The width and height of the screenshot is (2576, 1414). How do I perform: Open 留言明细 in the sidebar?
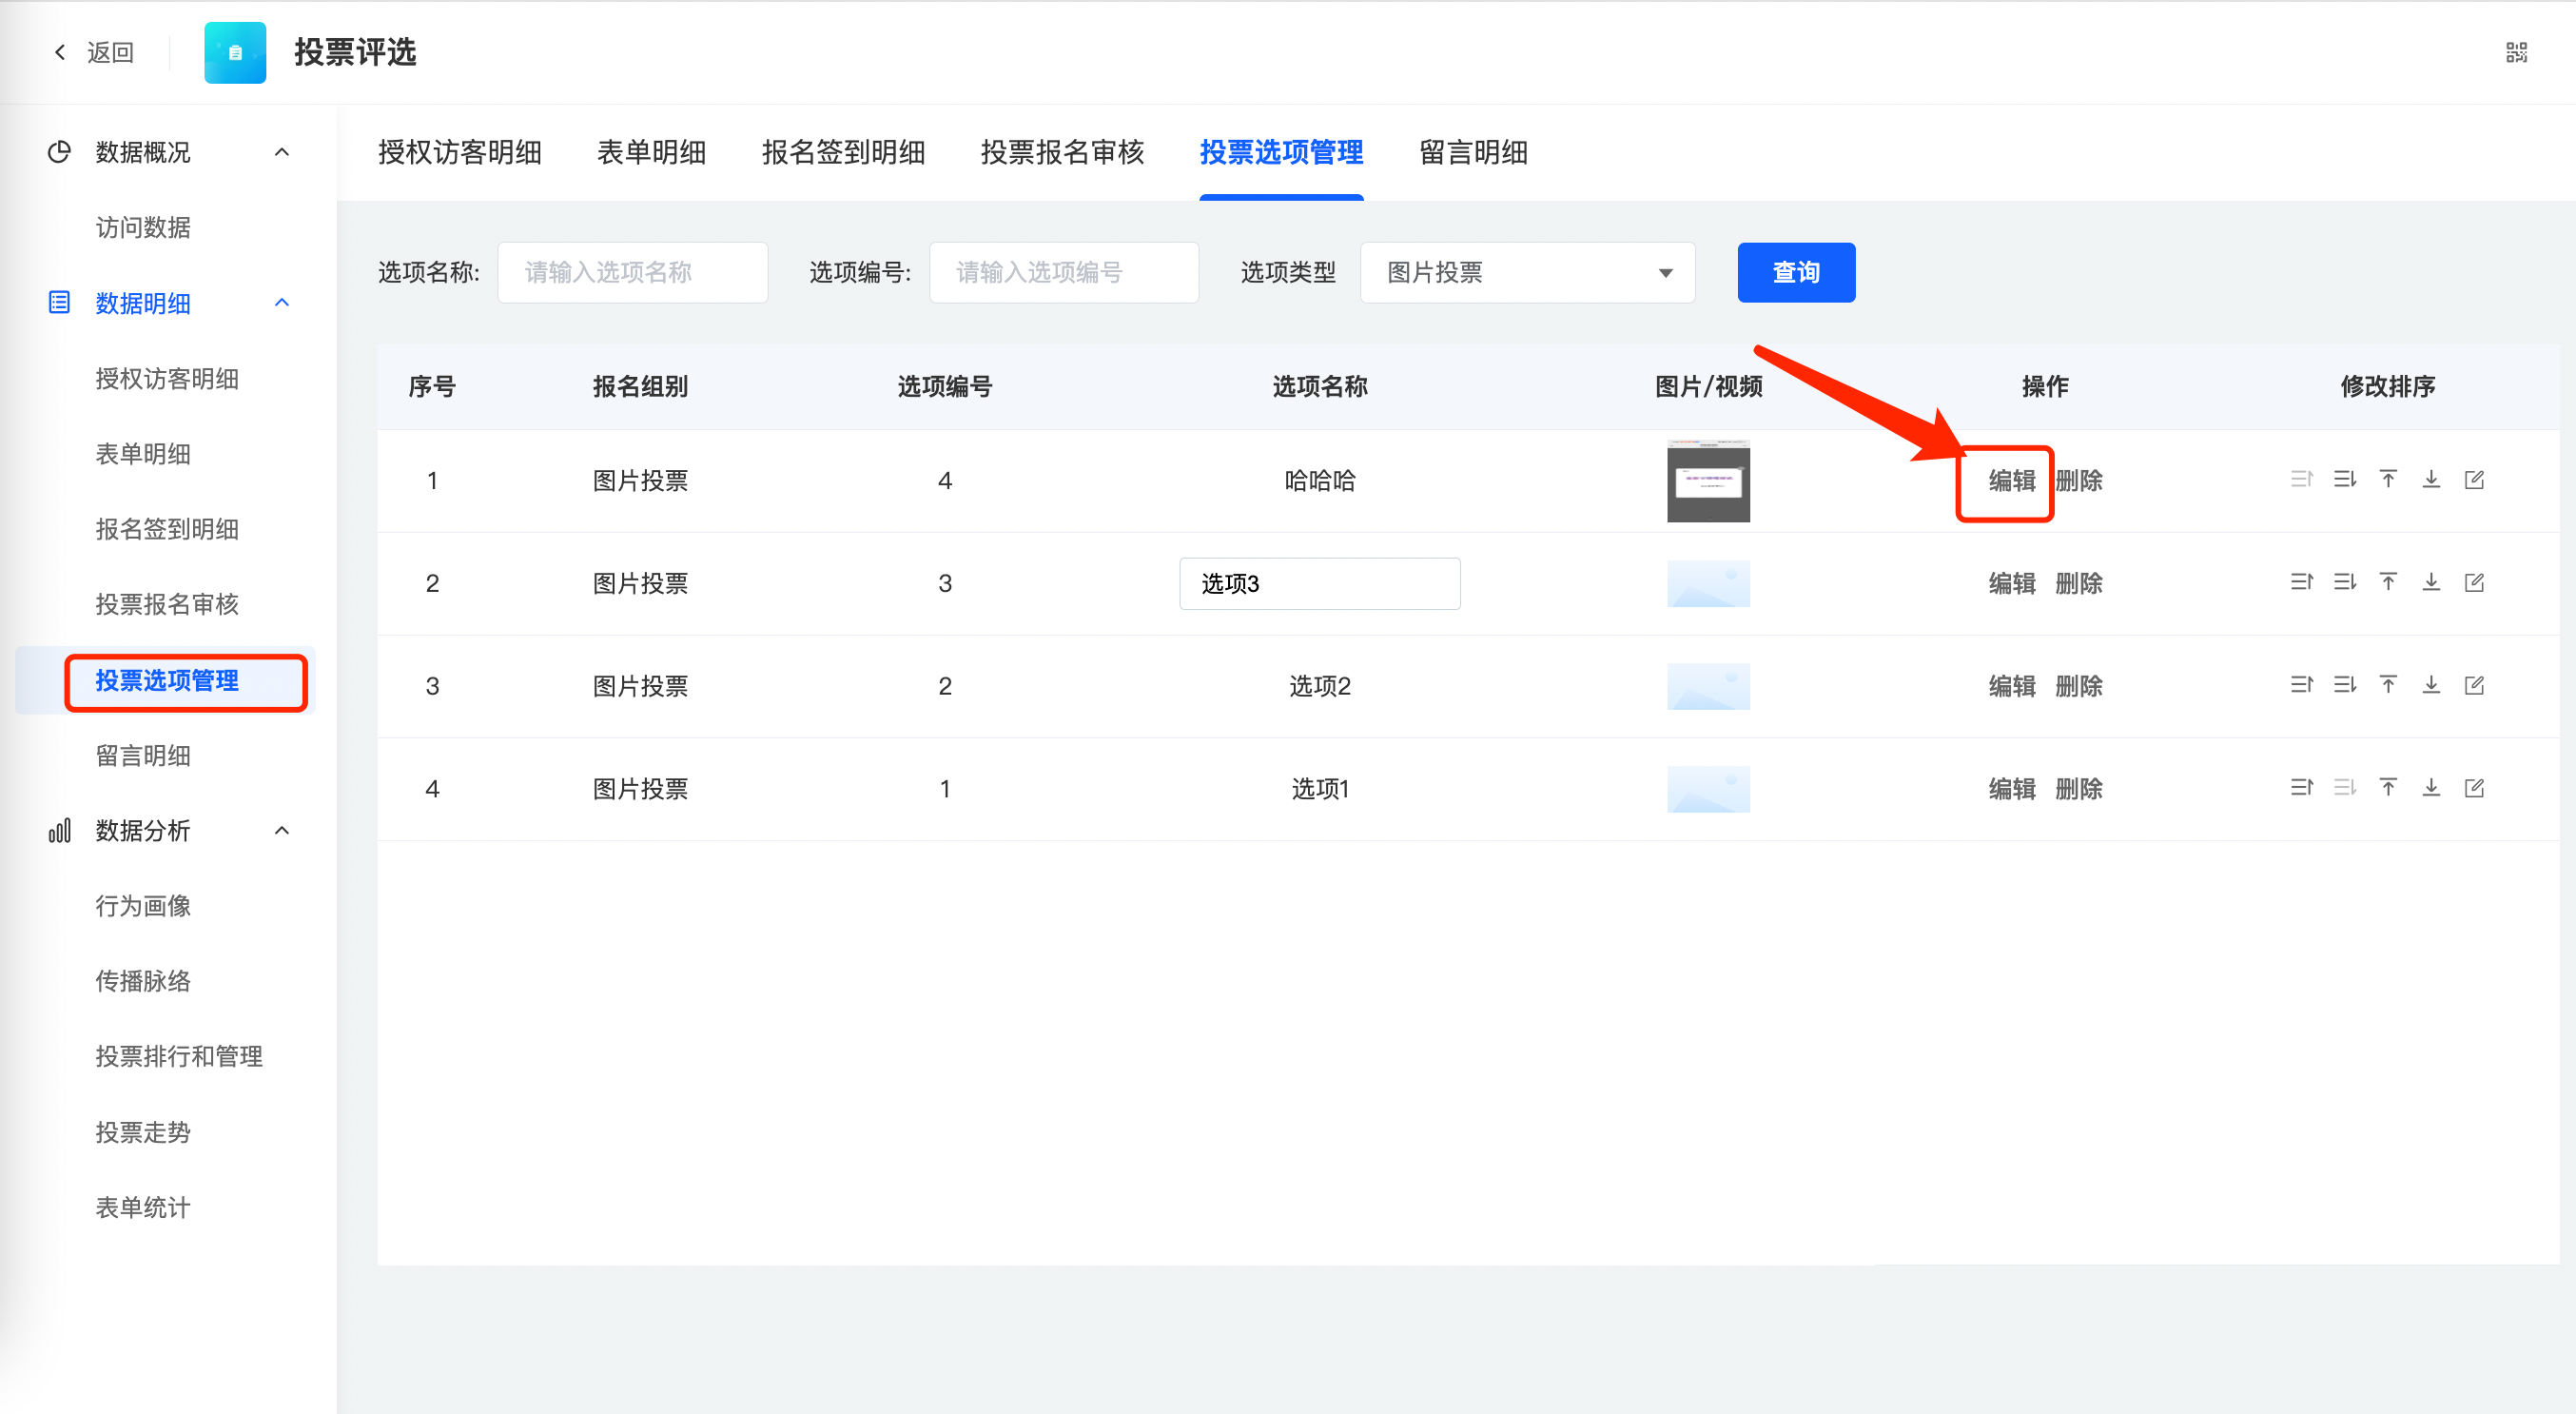[x=143, y=756]
